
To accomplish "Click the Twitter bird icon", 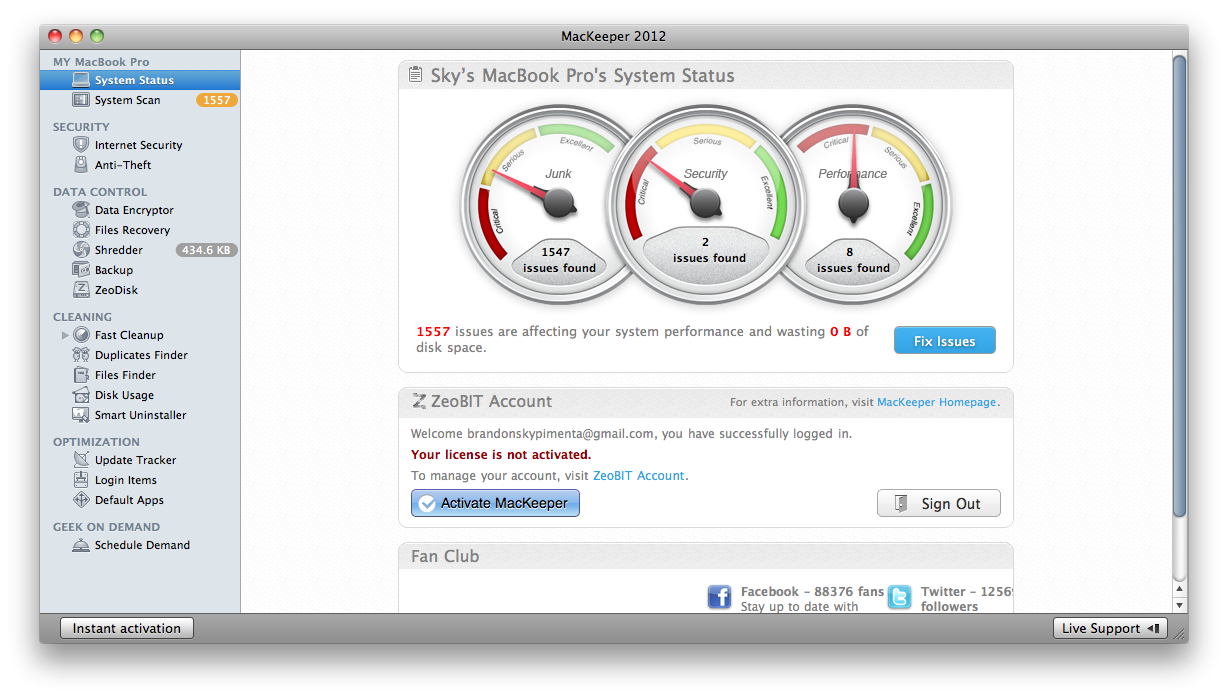I will [900, 597].
